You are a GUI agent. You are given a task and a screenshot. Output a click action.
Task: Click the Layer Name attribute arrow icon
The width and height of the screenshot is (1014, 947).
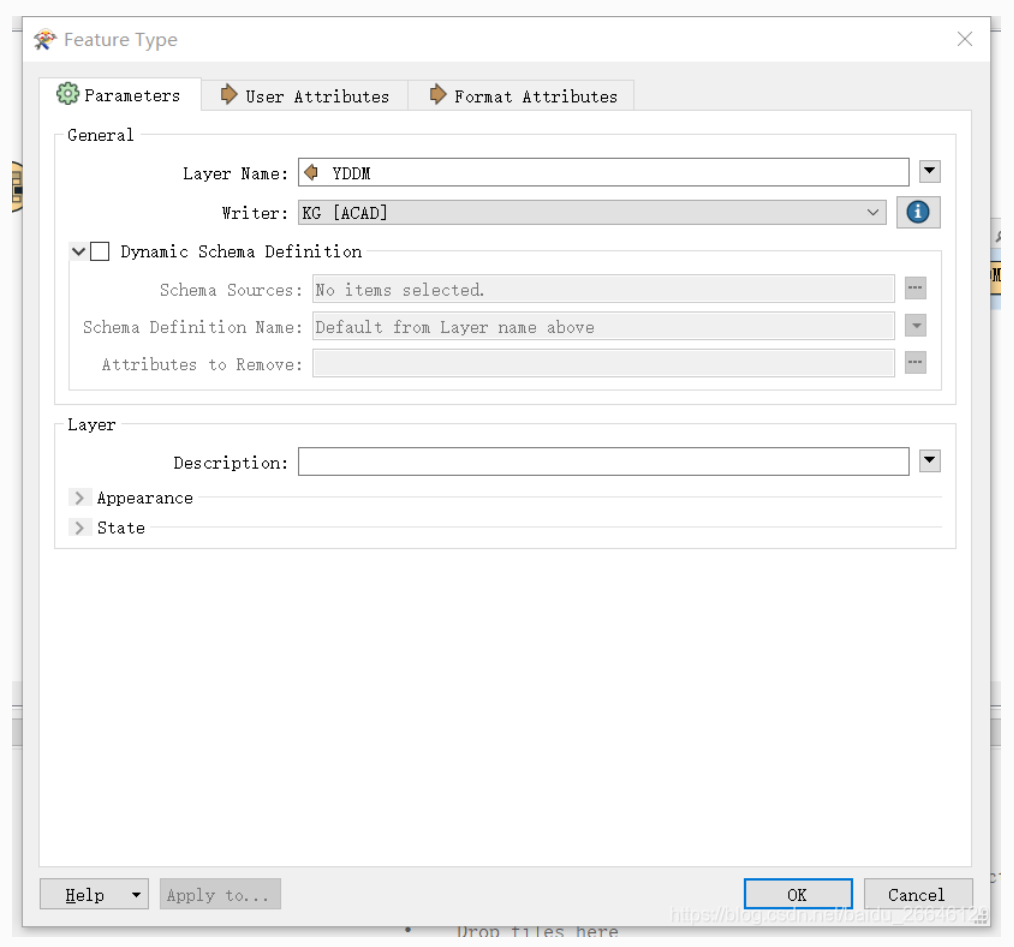[312, 172]
